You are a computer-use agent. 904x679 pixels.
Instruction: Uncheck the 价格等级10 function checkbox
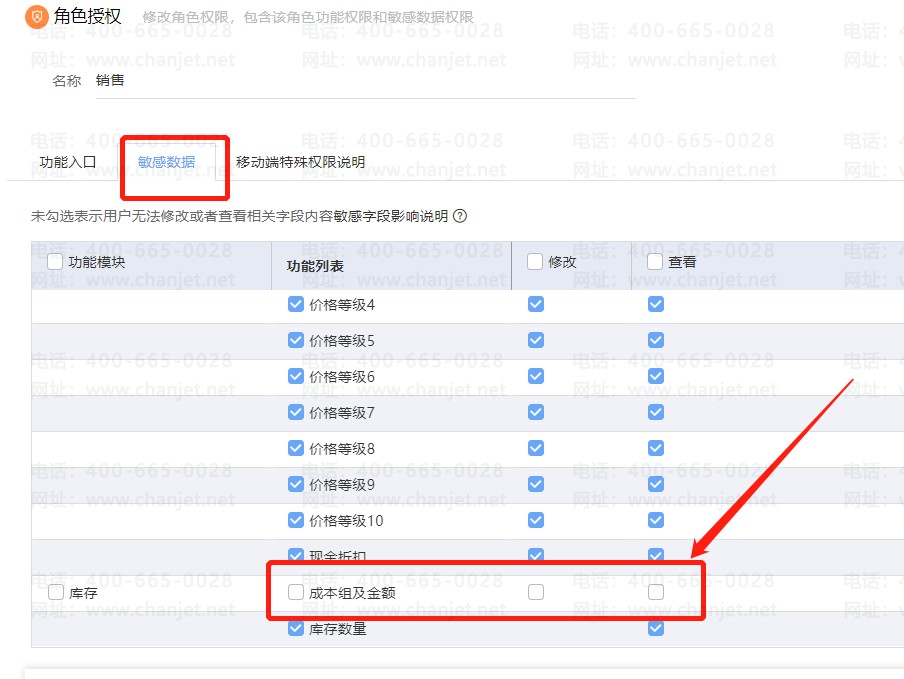point(296,520)
